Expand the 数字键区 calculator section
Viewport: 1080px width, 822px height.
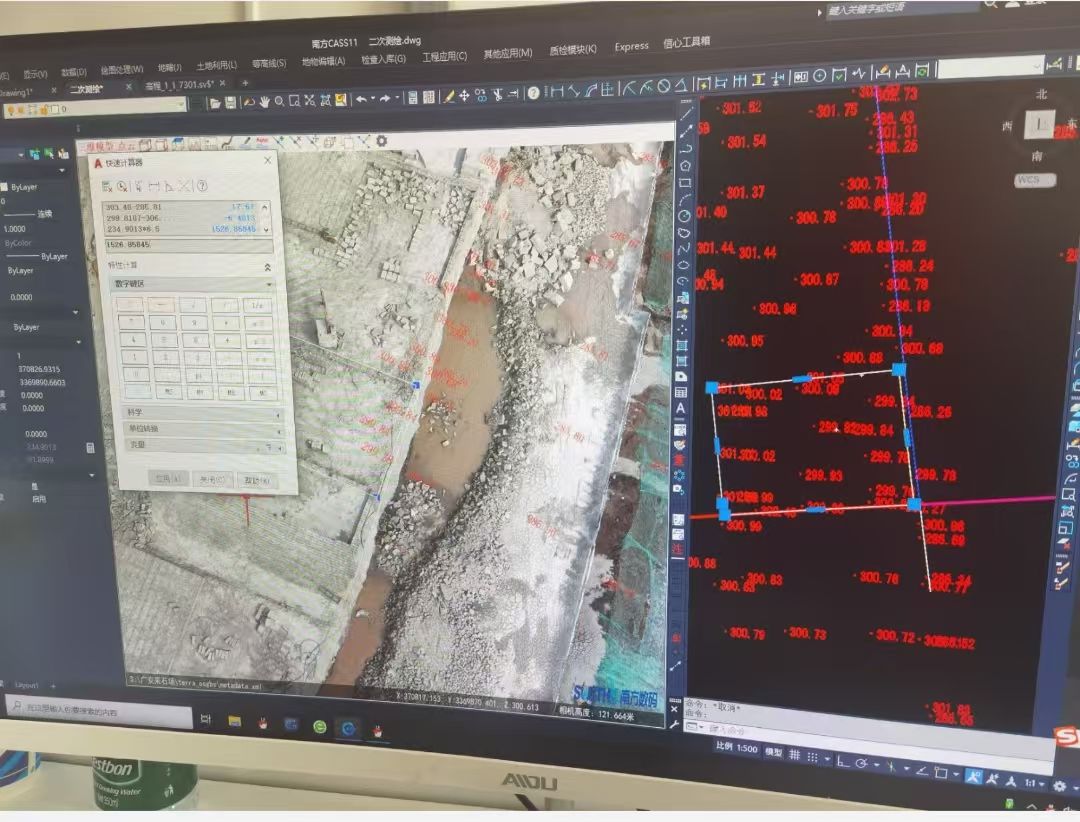[191, 284]
